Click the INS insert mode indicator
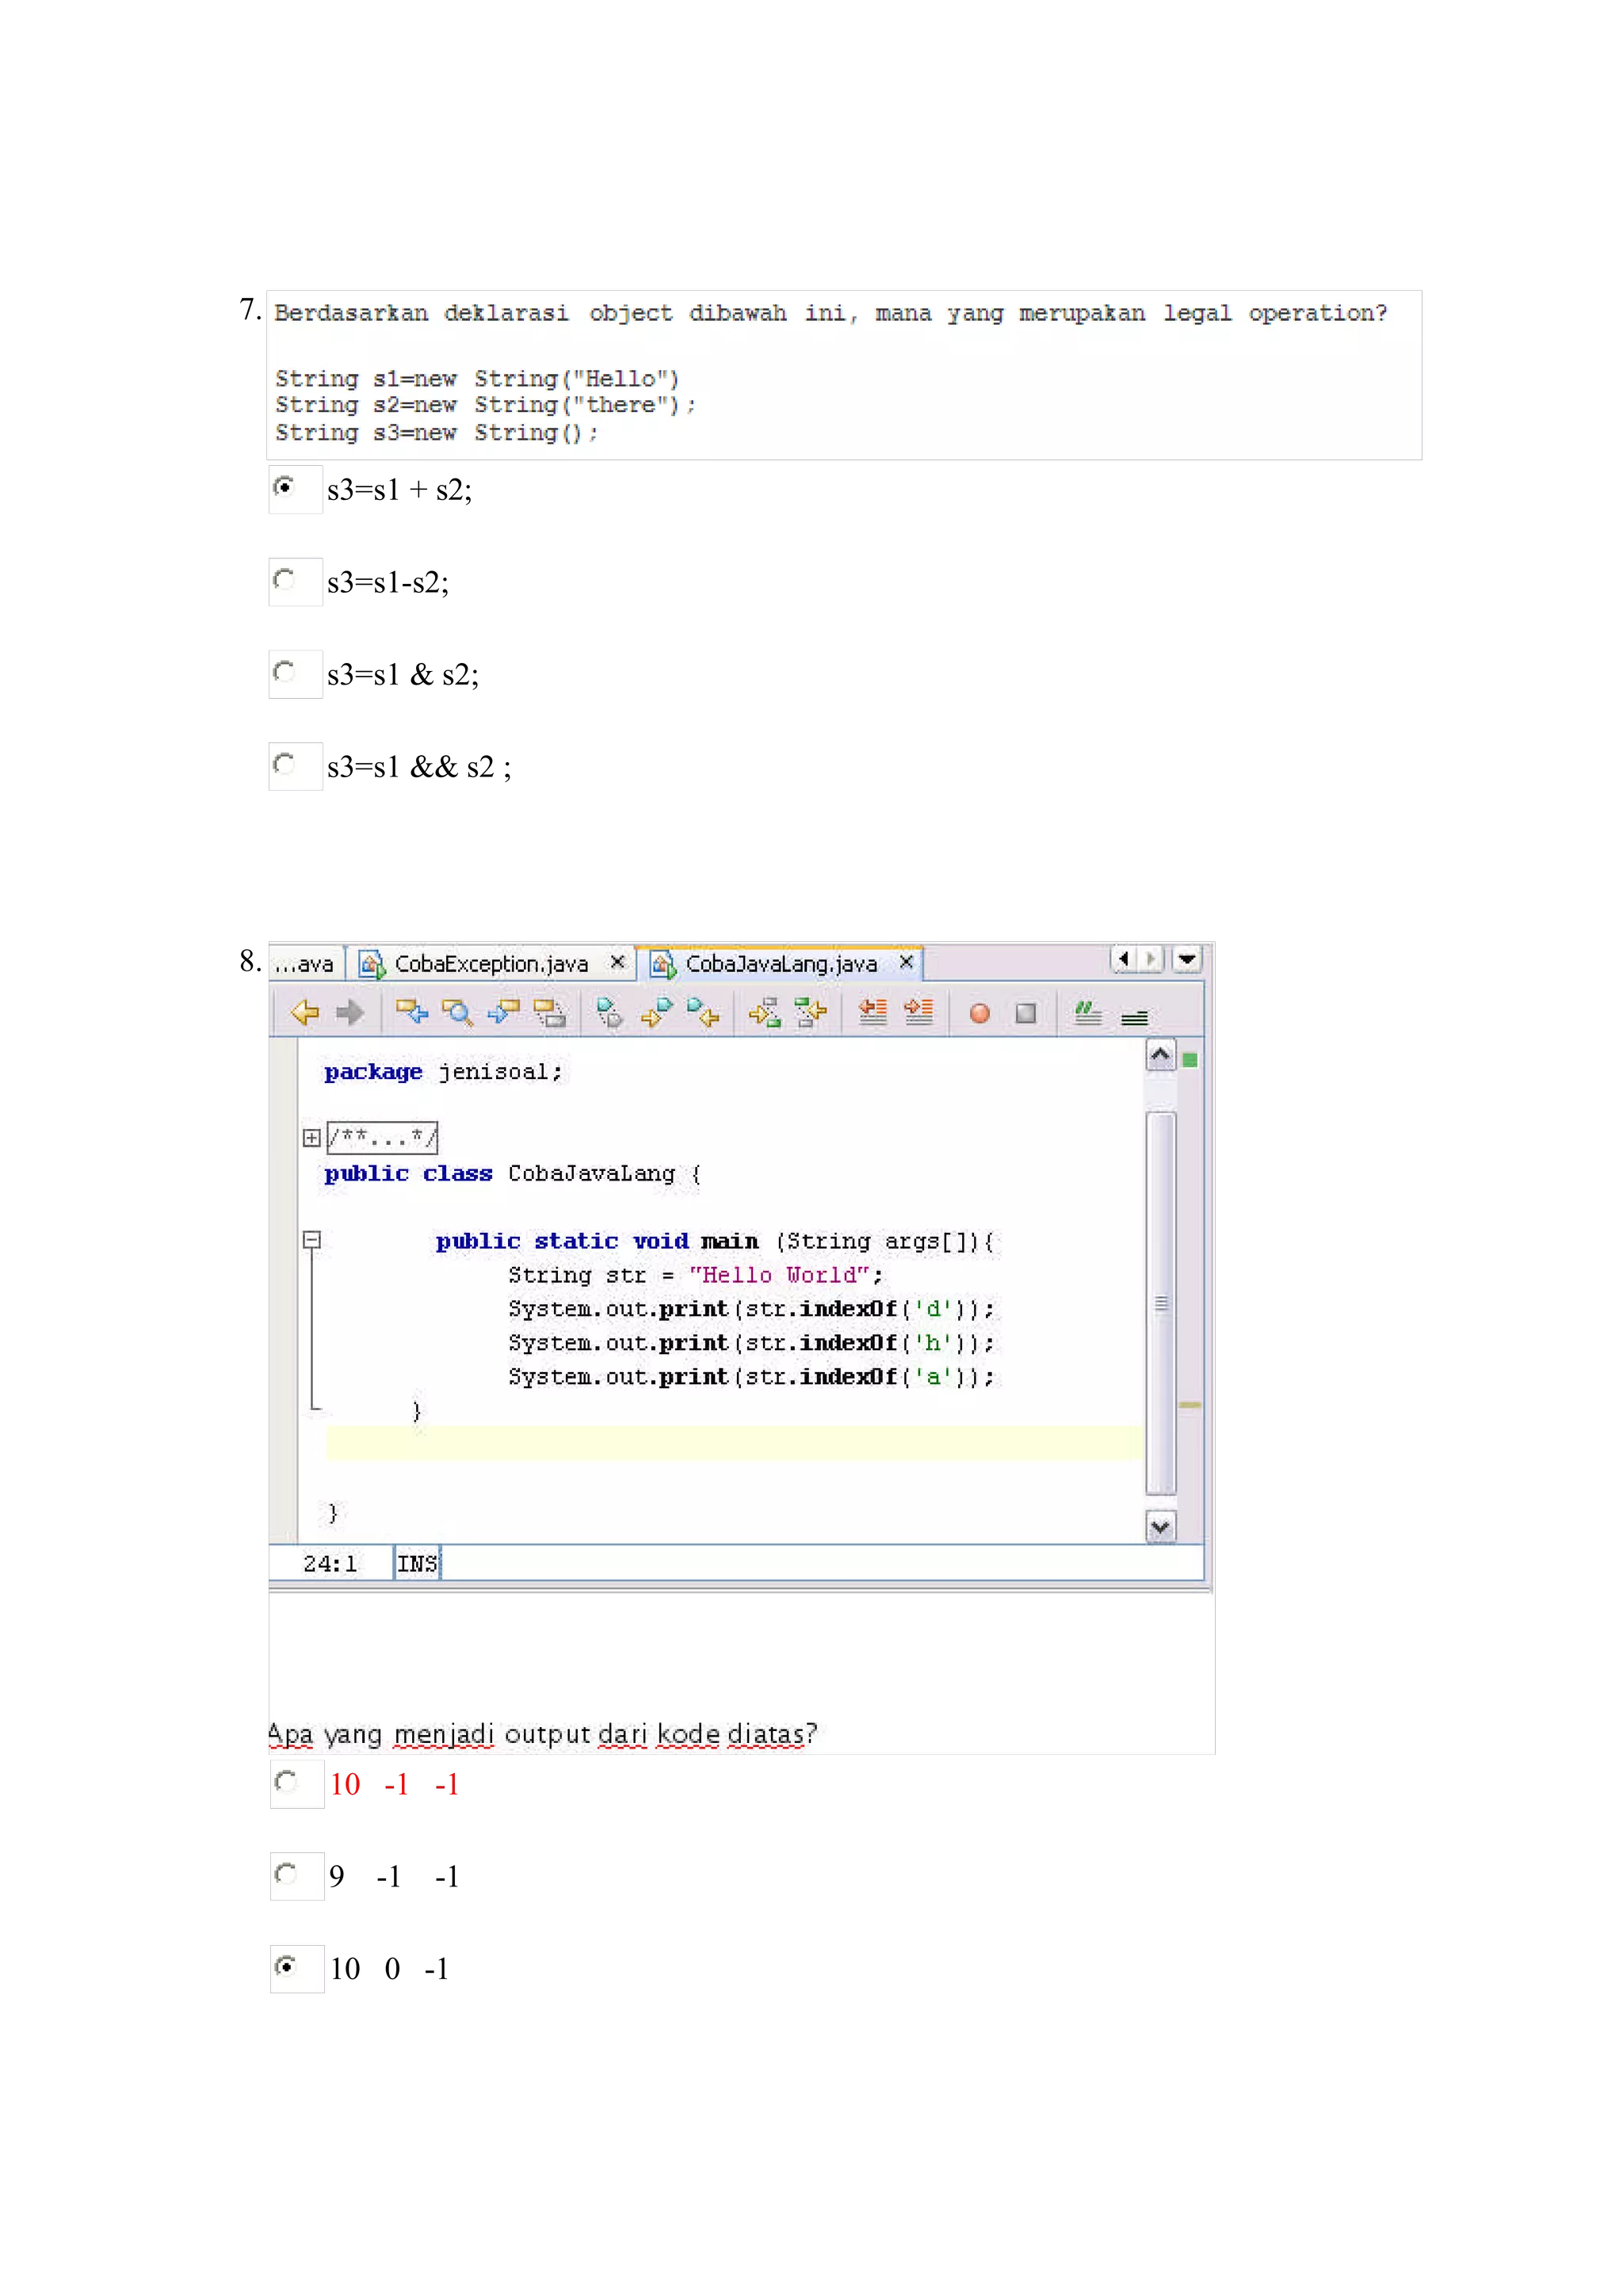Viewport: 1623px width, 2296px height. click(417, 1563)
